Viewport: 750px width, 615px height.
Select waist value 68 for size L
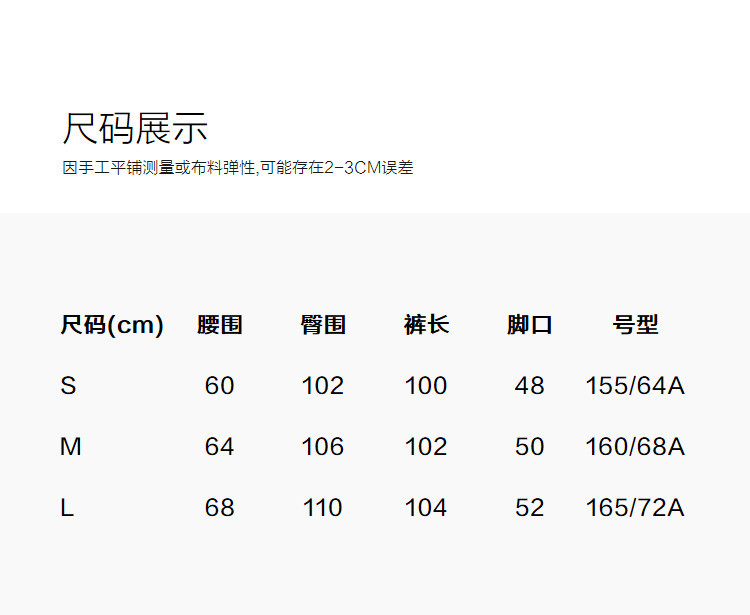tap(219, 508)
